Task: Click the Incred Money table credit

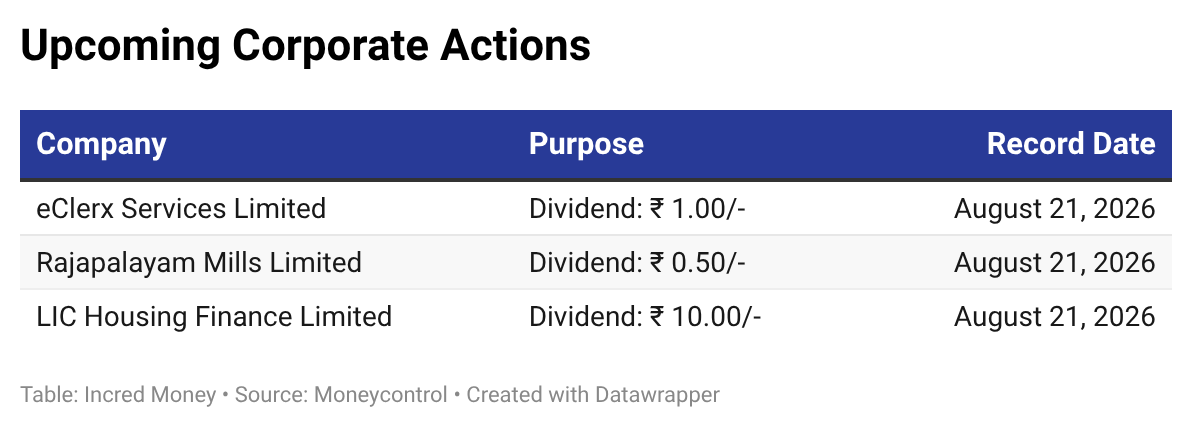Action: point(150,395)
